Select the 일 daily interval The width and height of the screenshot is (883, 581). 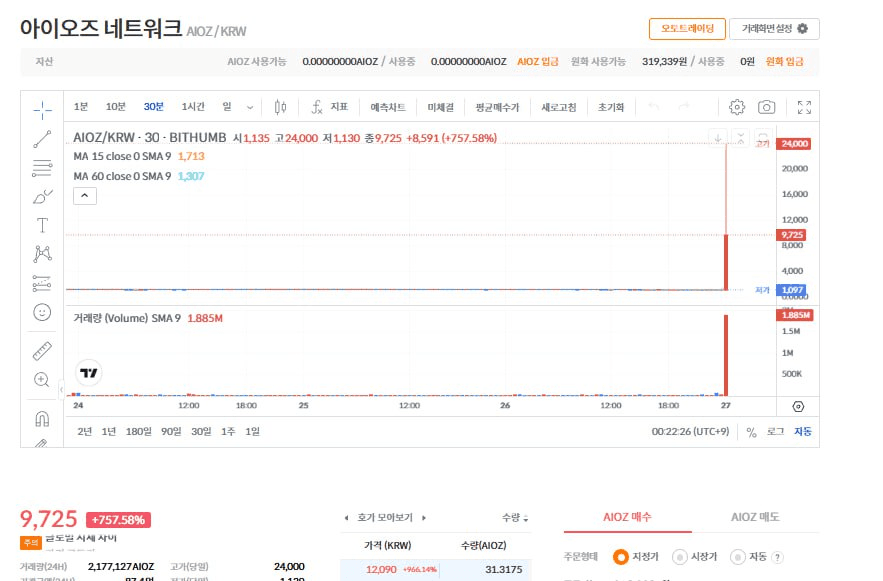[227, 107]
